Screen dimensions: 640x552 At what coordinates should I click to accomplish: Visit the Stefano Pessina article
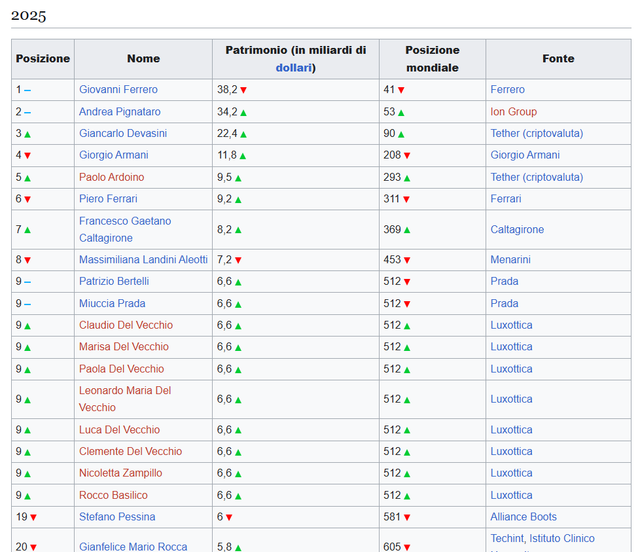[x=117, y=517]
